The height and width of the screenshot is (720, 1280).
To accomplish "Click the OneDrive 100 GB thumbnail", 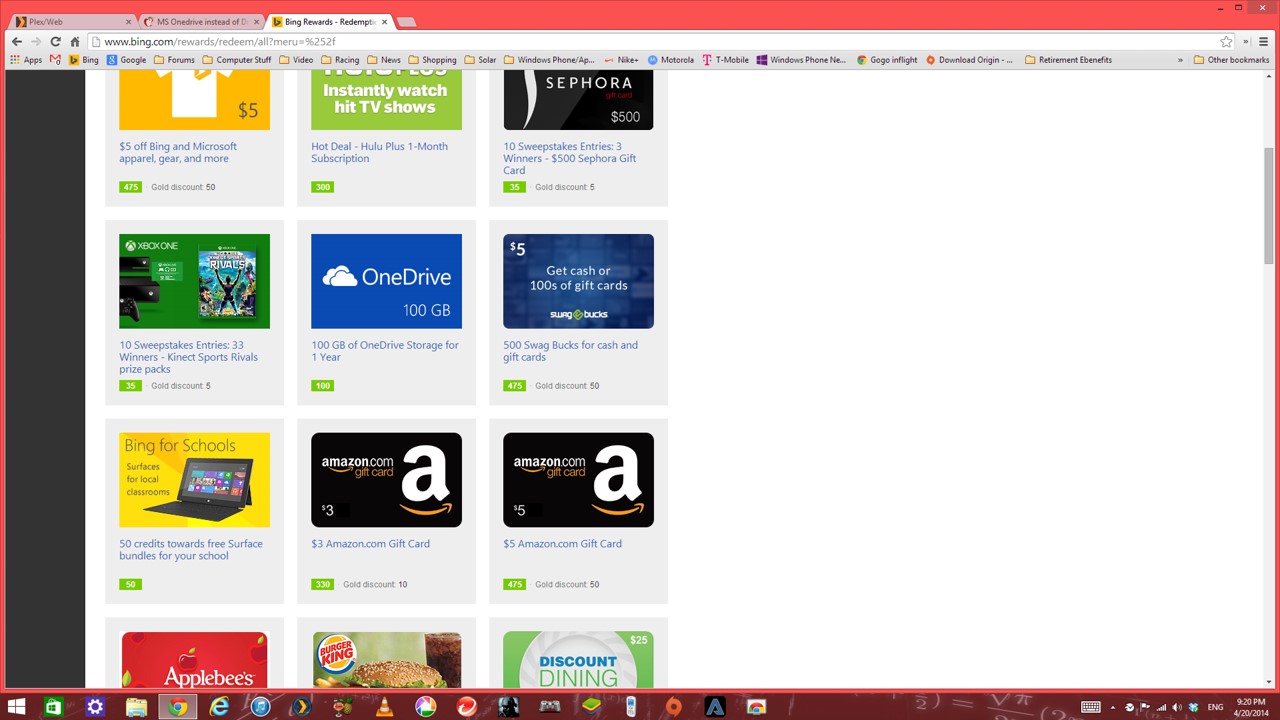I will pyautogui.click(x=386, y=281).
